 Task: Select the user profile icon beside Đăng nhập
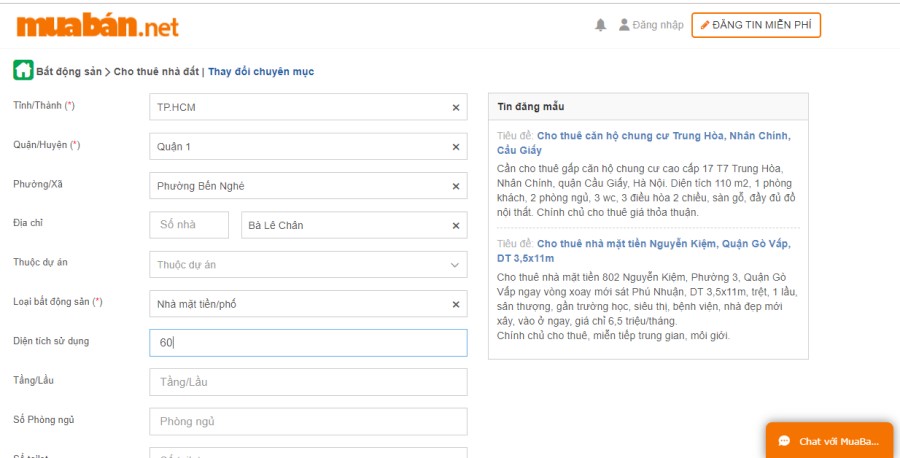click(x=624, y=25)
